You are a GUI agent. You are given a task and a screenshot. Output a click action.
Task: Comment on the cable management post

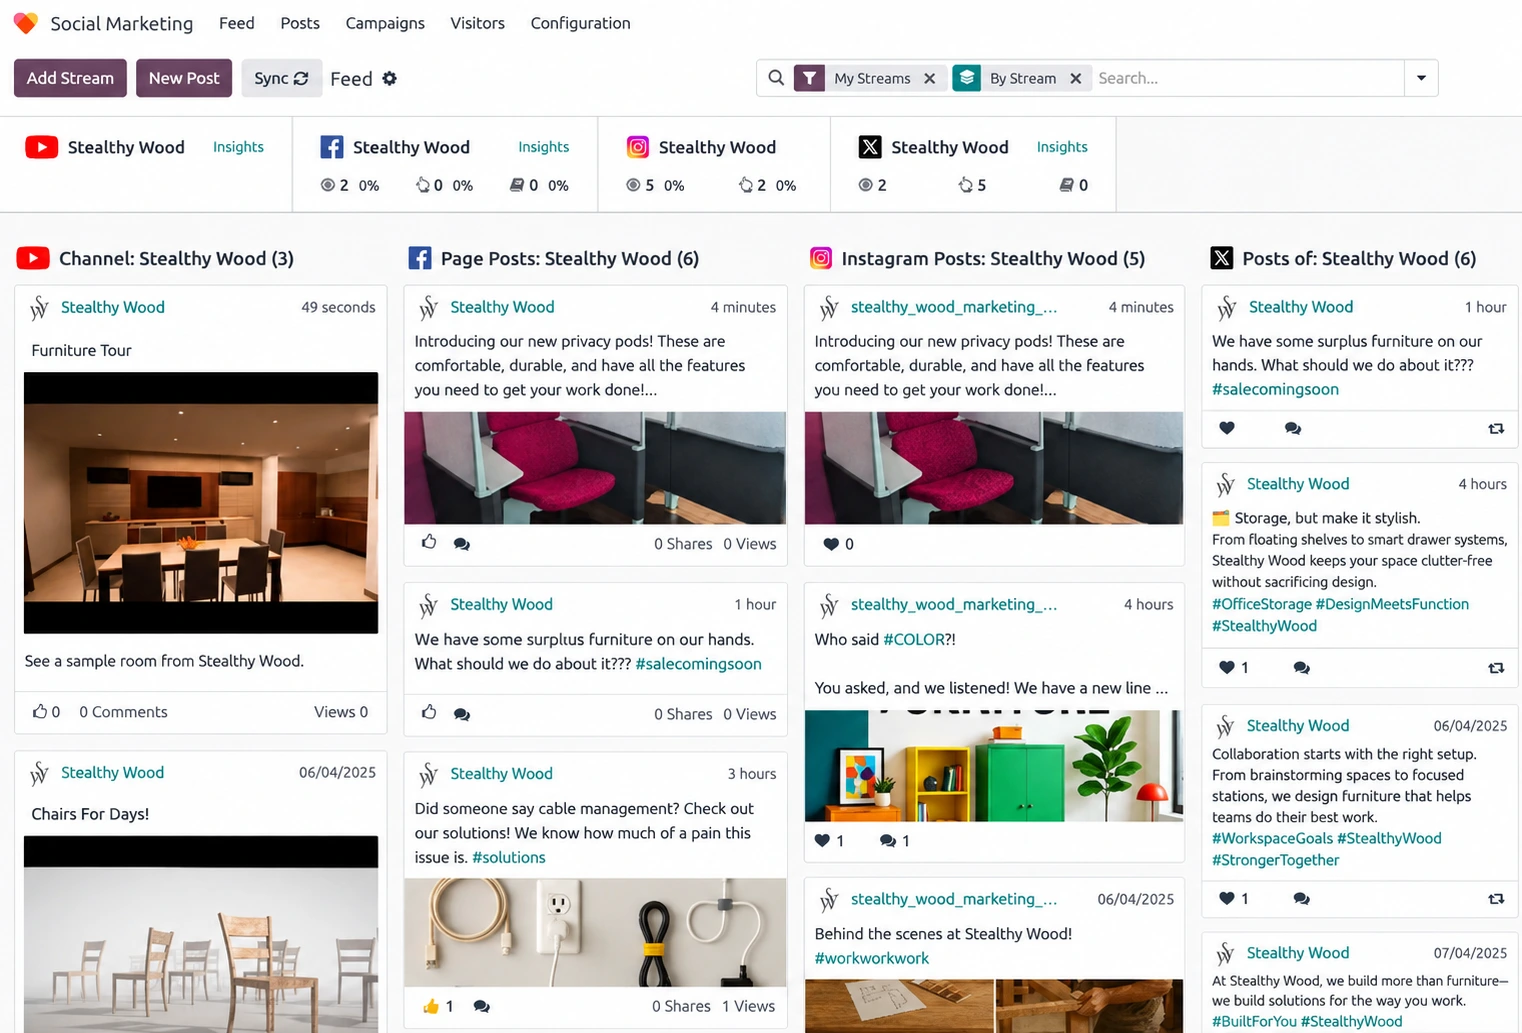482,1006
